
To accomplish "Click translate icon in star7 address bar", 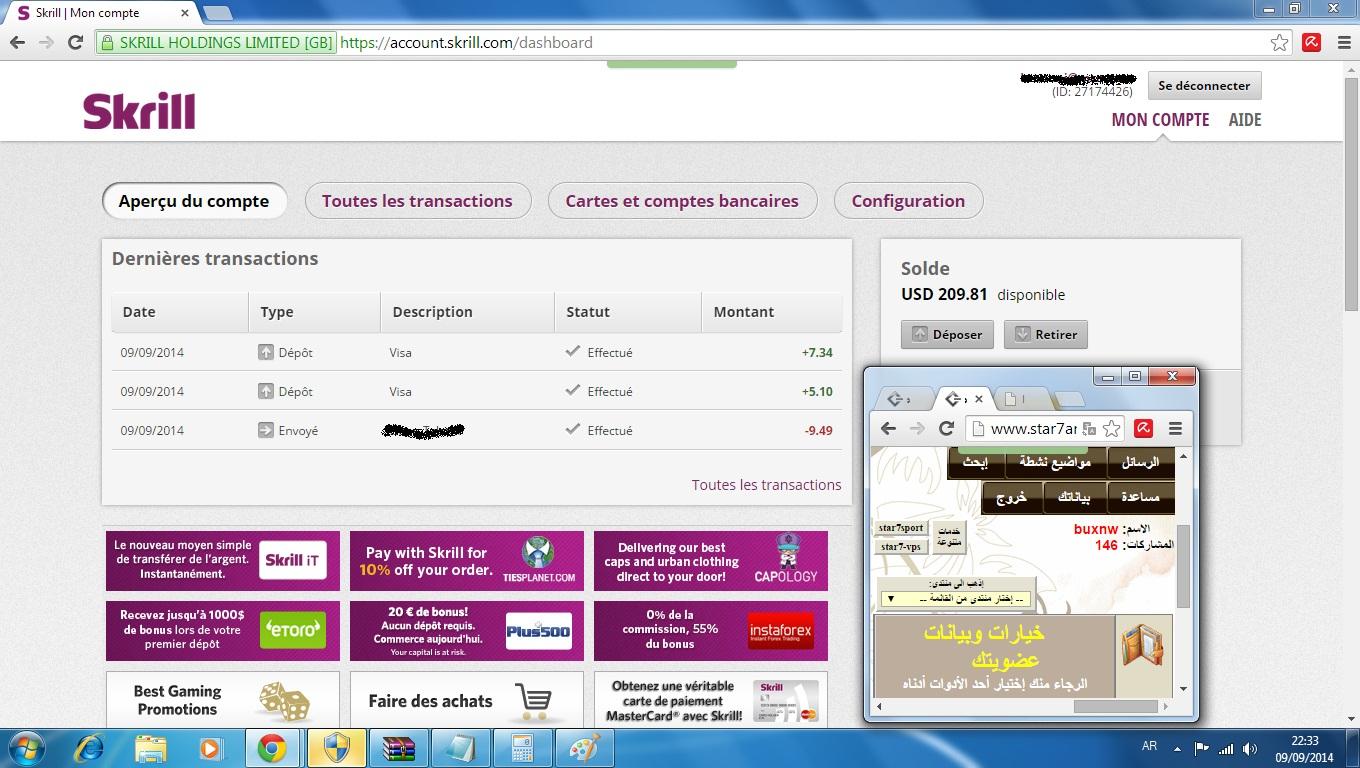I will pyautogui.click(x=1089, y=429).
